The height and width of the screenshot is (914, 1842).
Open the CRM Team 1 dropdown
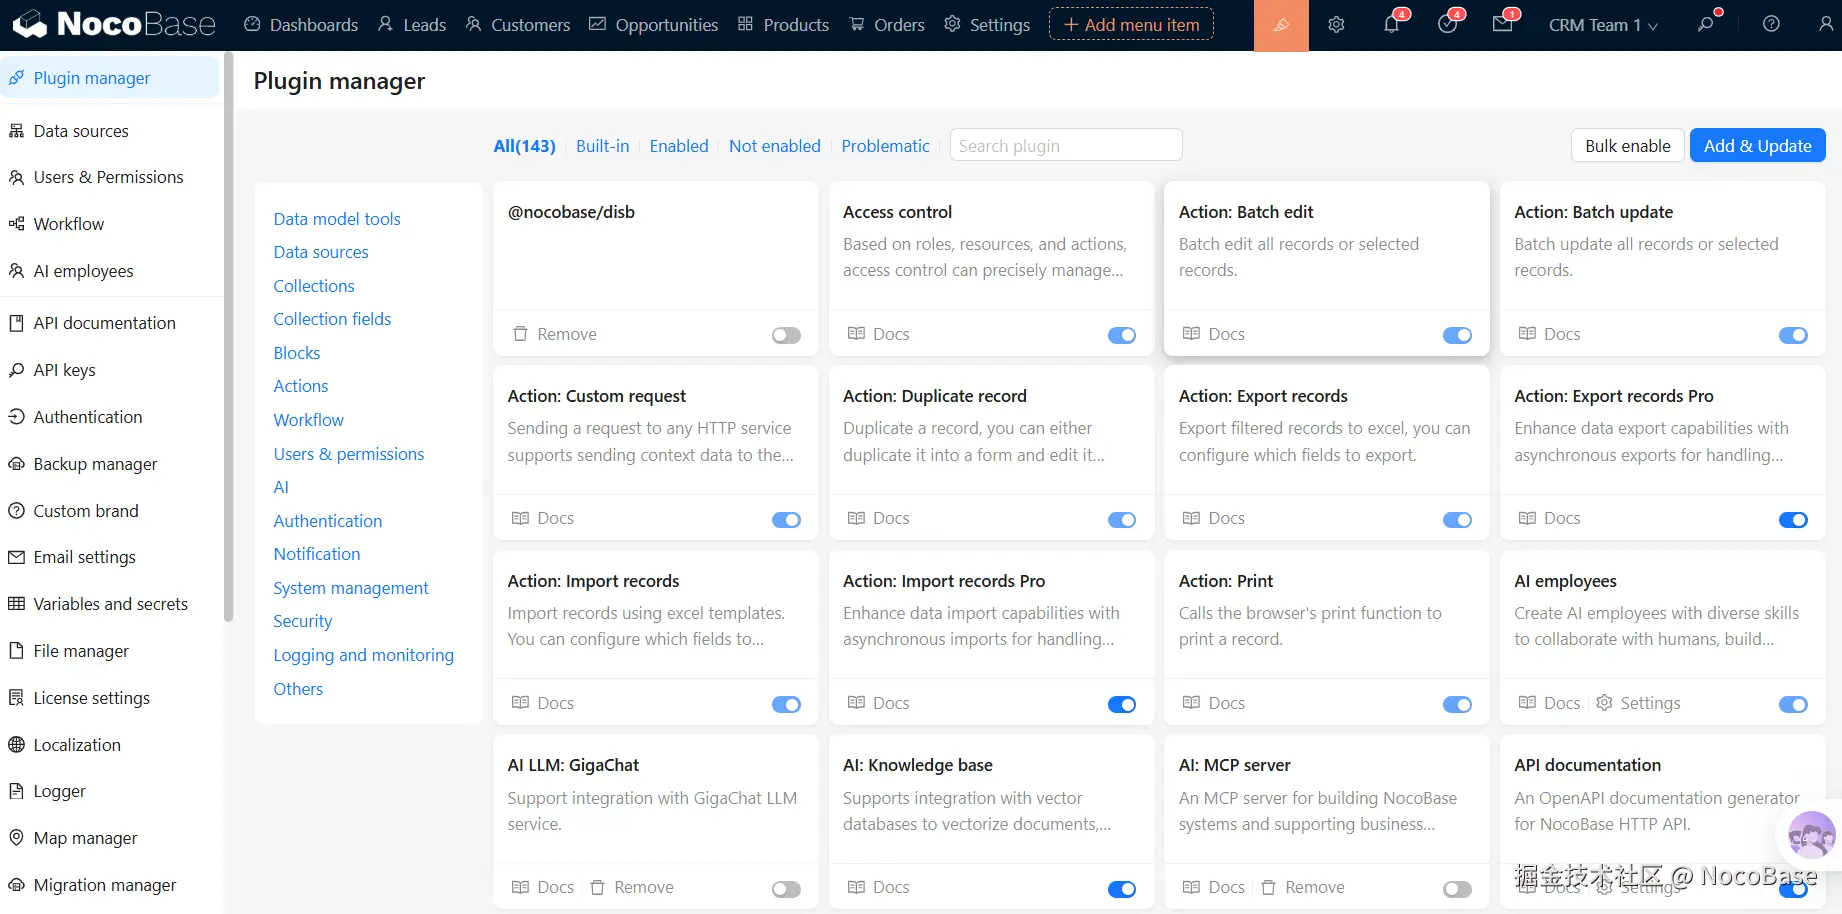pos(1603,25)
